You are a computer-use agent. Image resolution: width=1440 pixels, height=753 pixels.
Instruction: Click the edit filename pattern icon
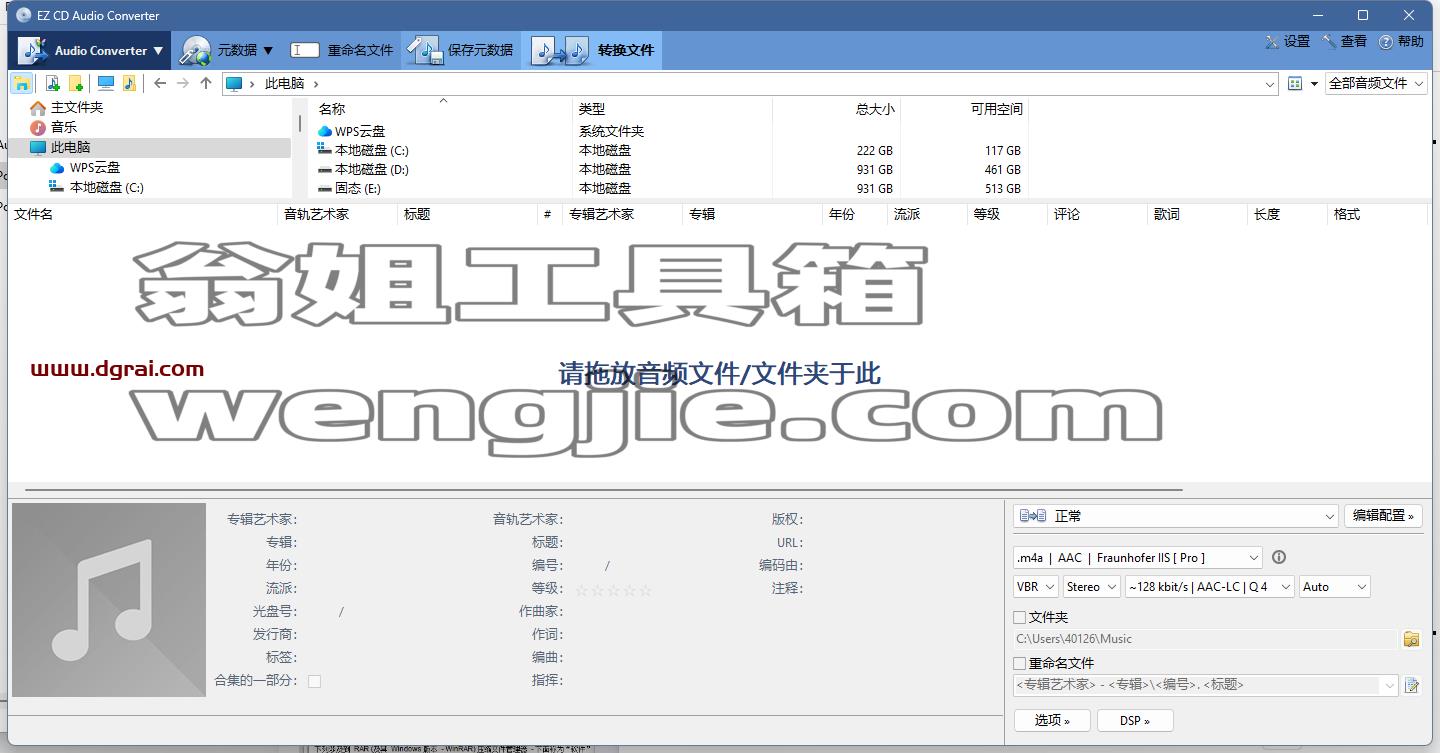coord(1412,685)
